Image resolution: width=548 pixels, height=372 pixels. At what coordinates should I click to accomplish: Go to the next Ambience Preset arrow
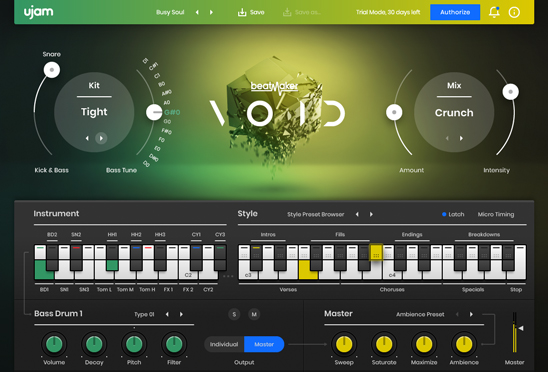tap(471, 314)
